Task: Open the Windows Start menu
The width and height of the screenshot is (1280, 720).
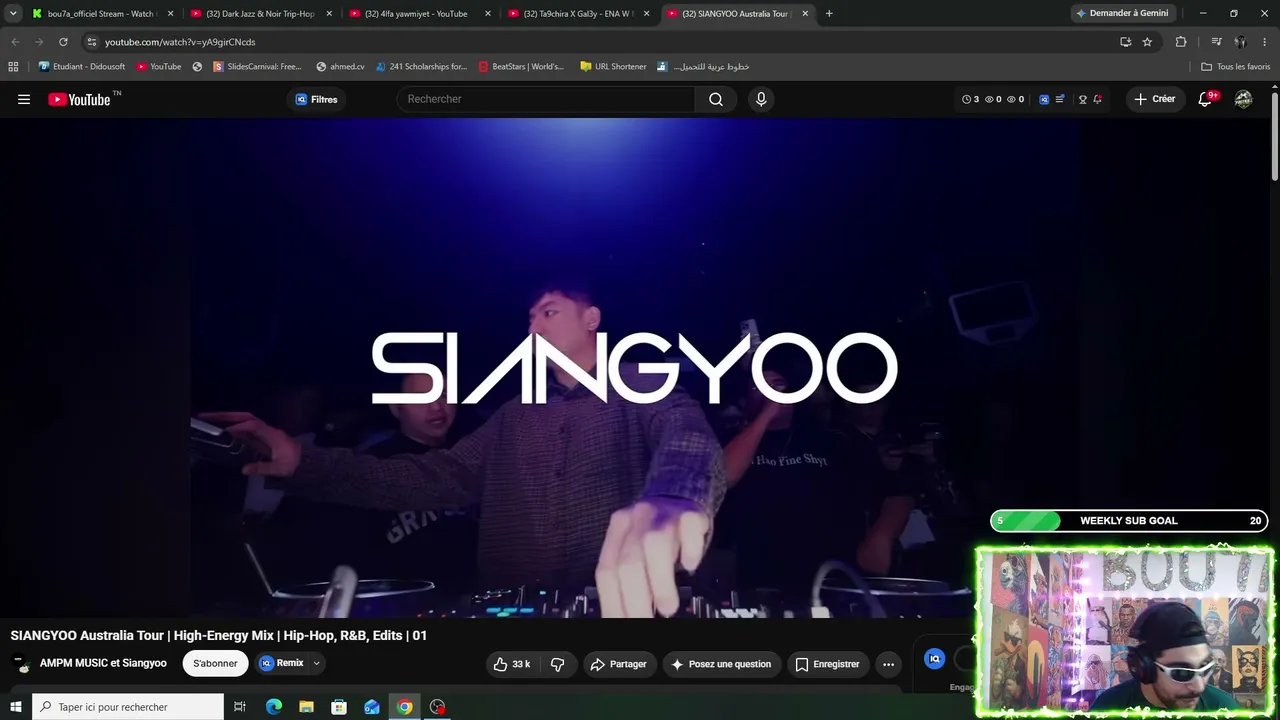Action: 15,707
